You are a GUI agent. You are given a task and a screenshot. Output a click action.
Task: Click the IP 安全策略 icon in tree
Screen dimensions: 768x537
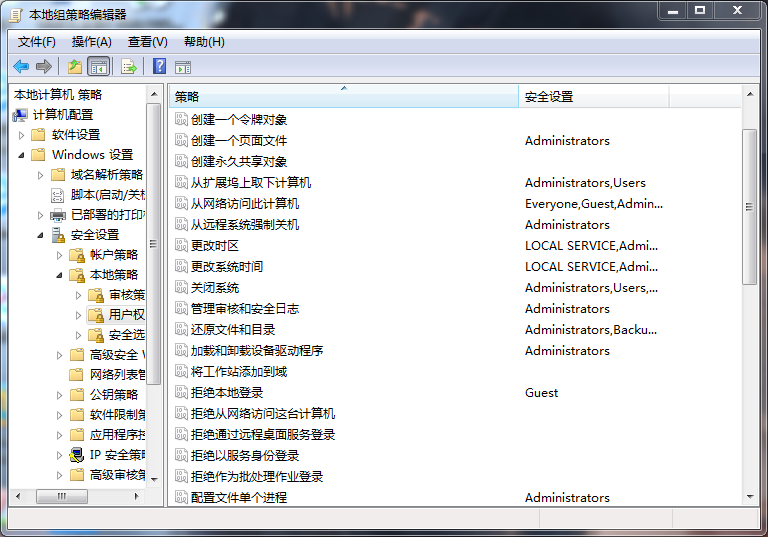pos(76,455)
